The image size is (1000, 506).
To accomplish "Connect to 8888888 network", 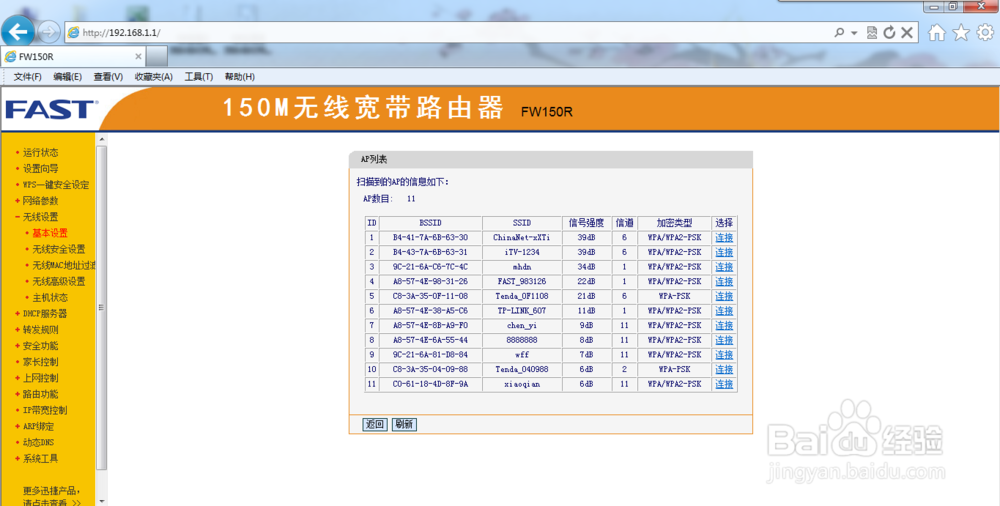I will pyautogui.click(x=724, y=340).
